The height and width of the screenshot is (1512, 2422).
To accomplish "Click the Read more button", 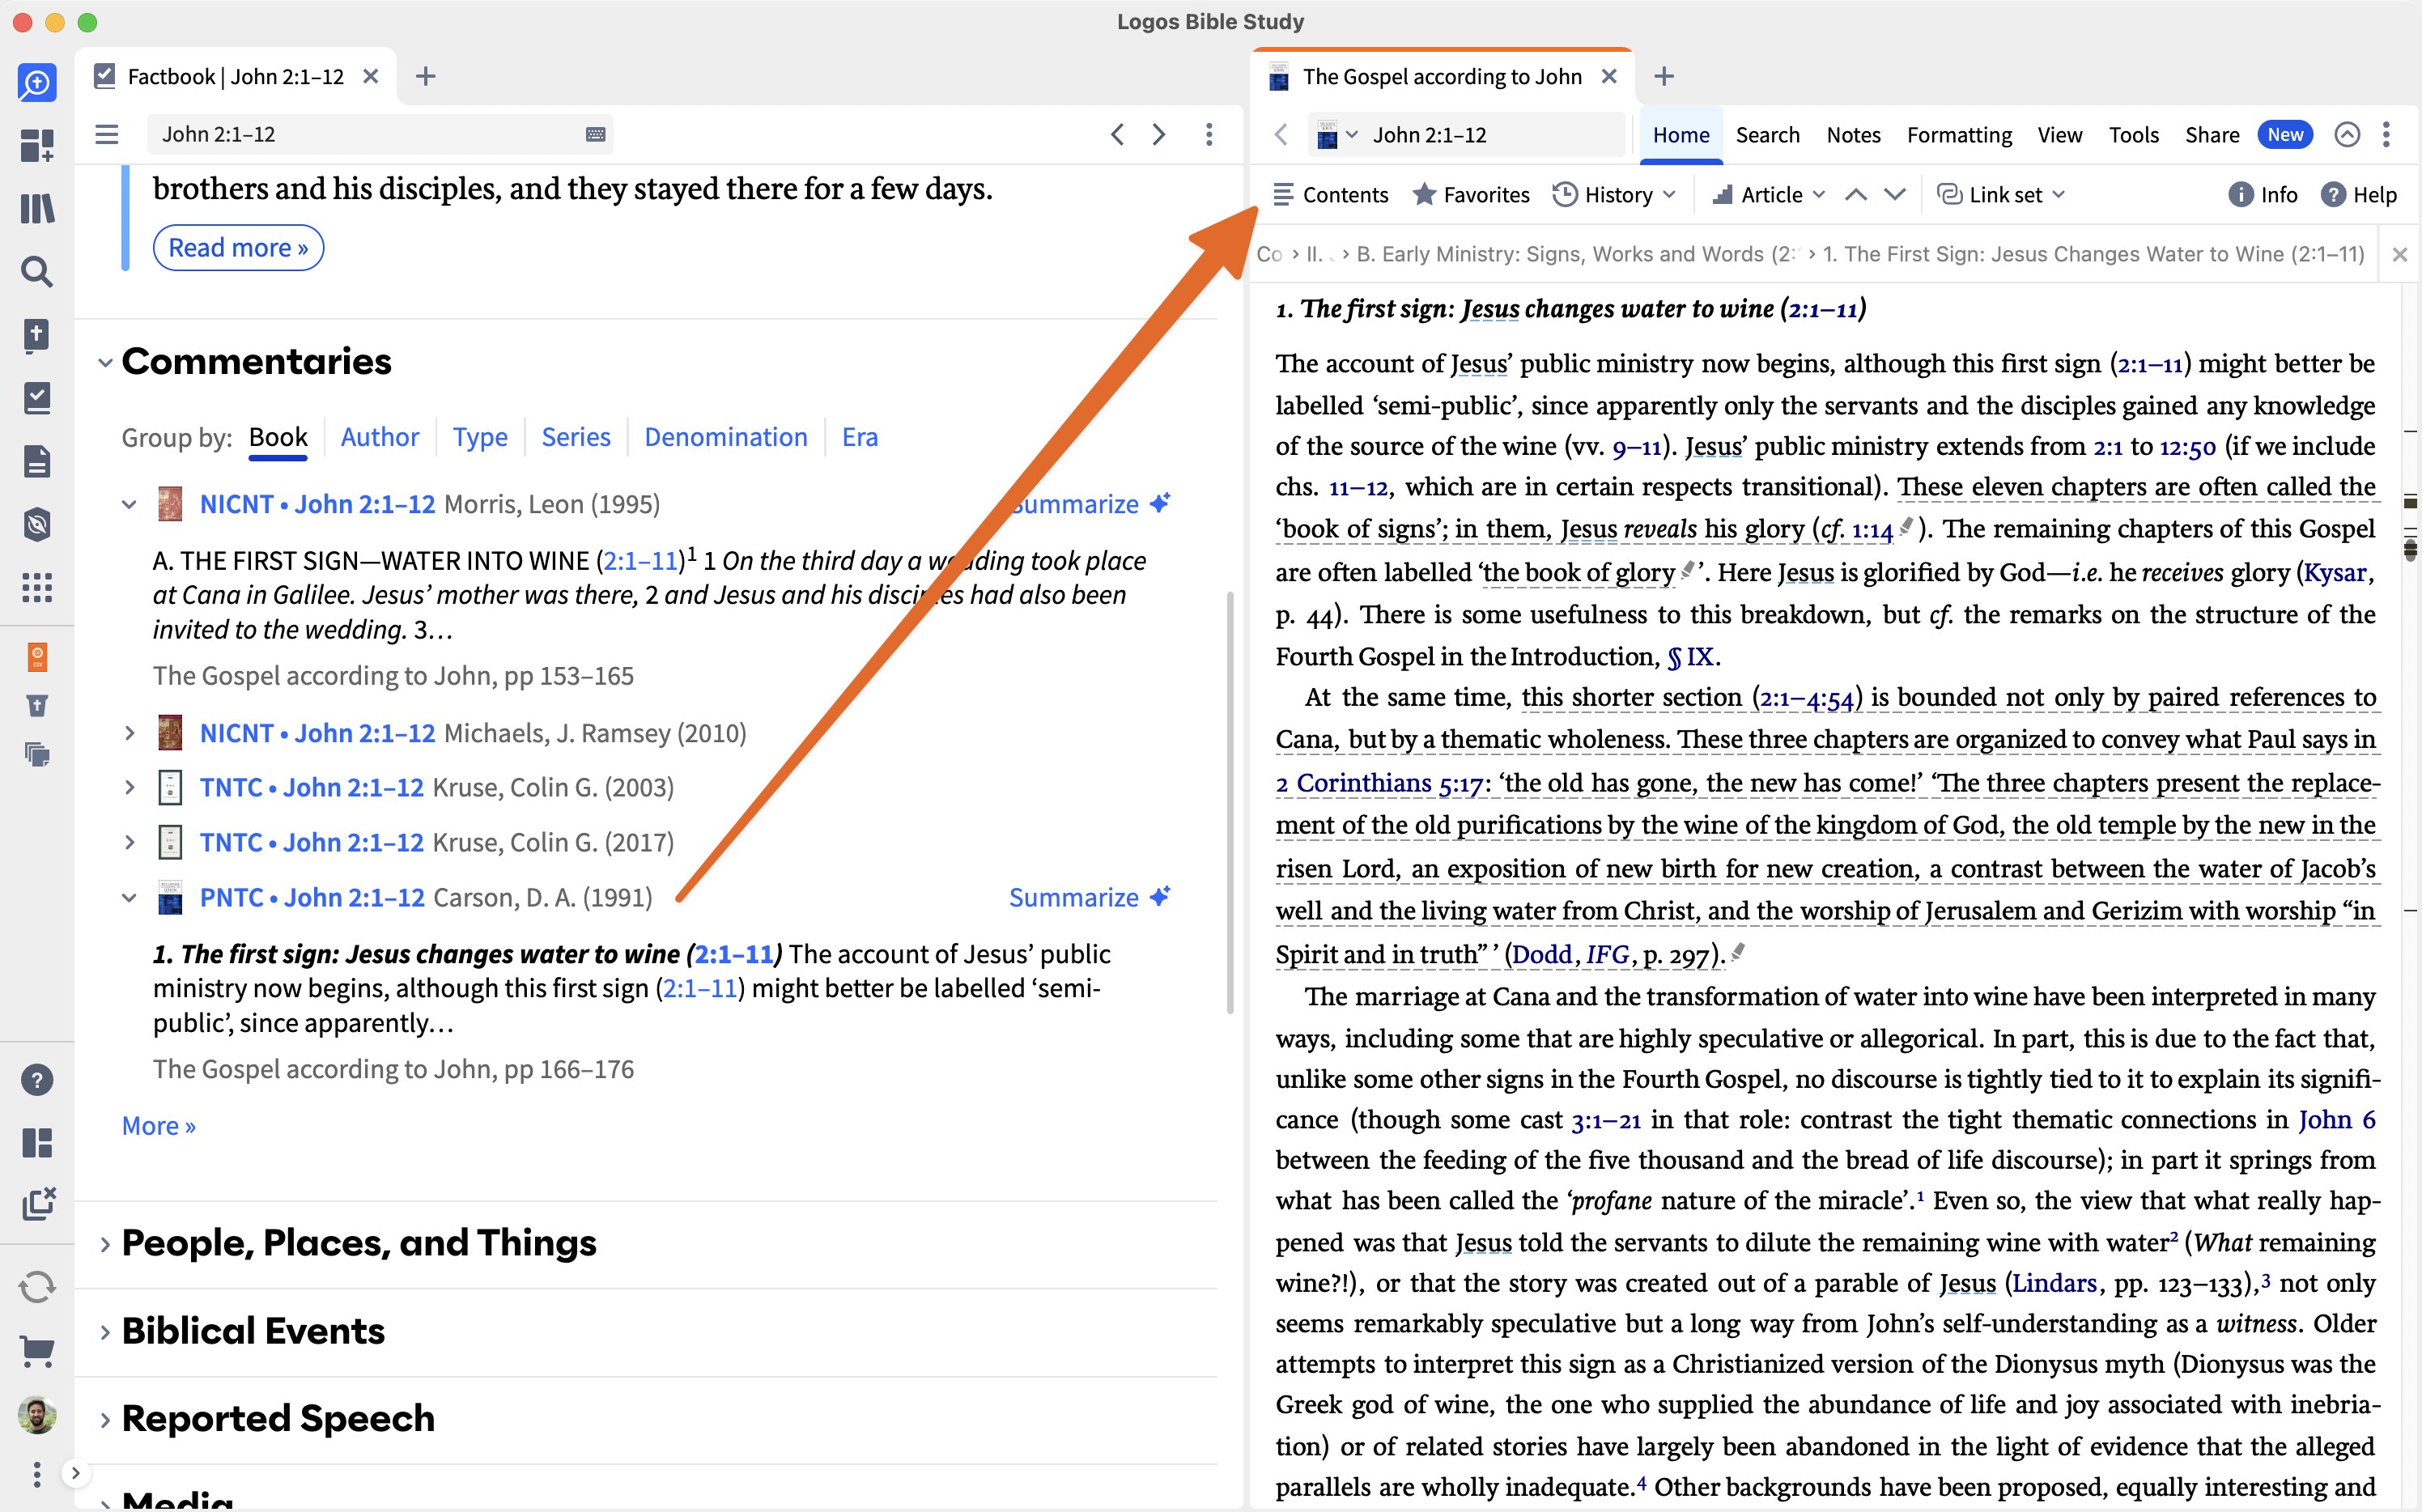I will click(238, 248).
